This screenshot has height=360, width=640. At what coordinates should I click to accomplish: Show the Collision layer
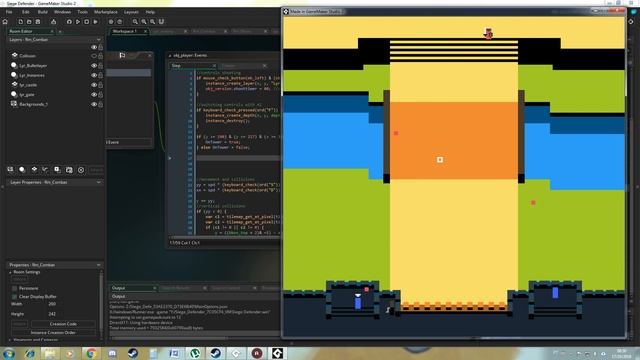[x=94, y=56]
